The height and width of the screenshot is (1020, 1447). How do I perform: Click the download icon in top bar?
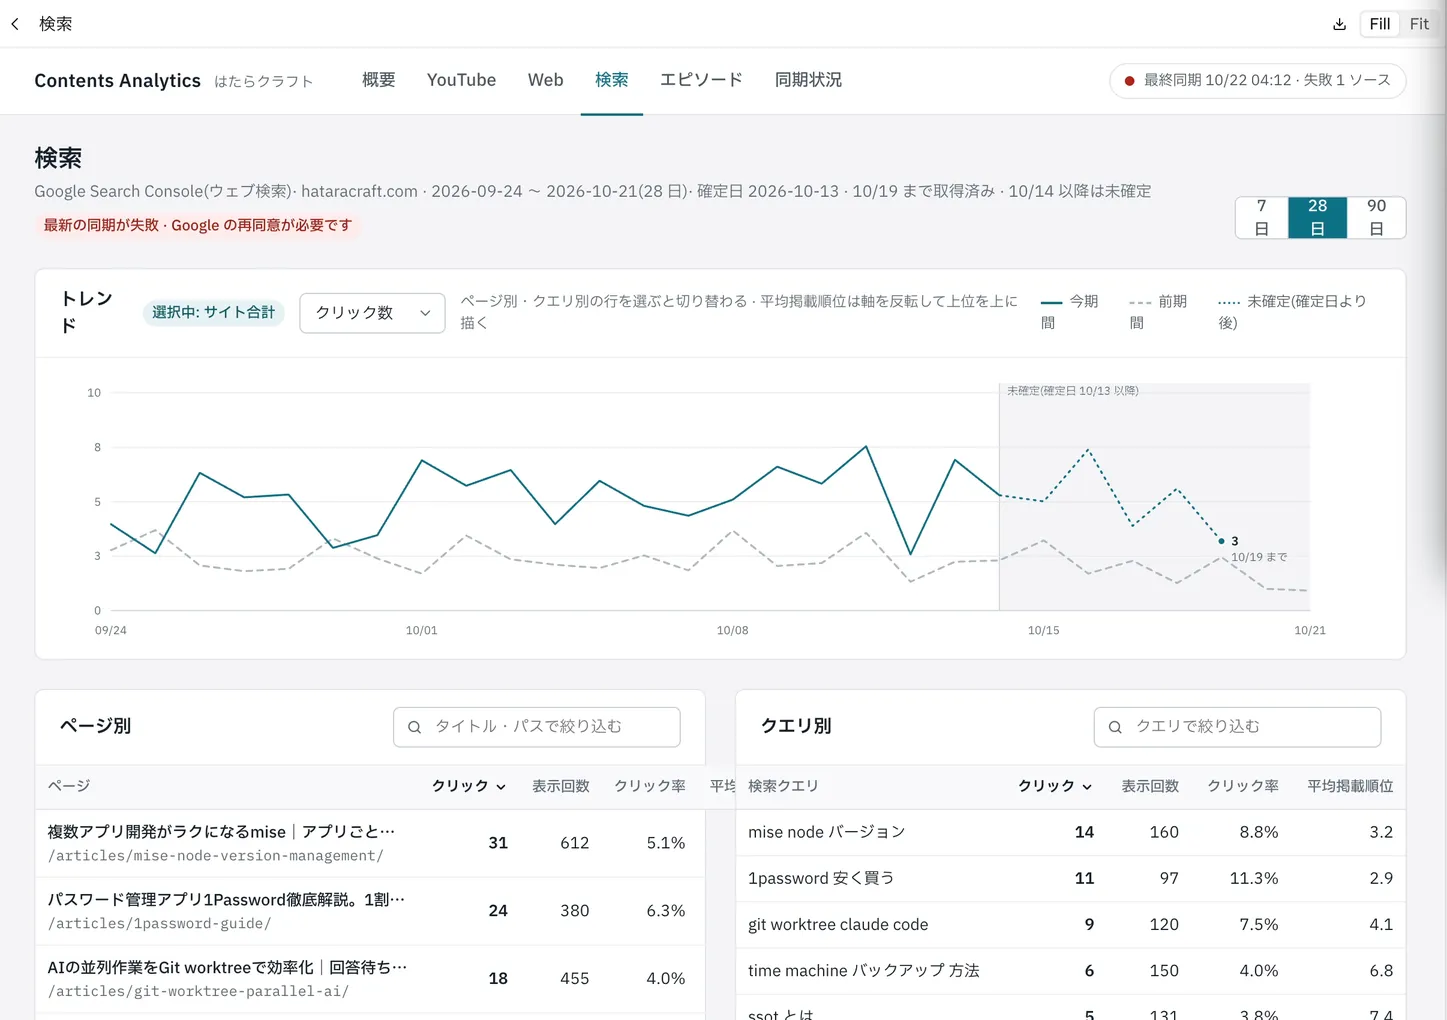click(x=1339, y=24)
